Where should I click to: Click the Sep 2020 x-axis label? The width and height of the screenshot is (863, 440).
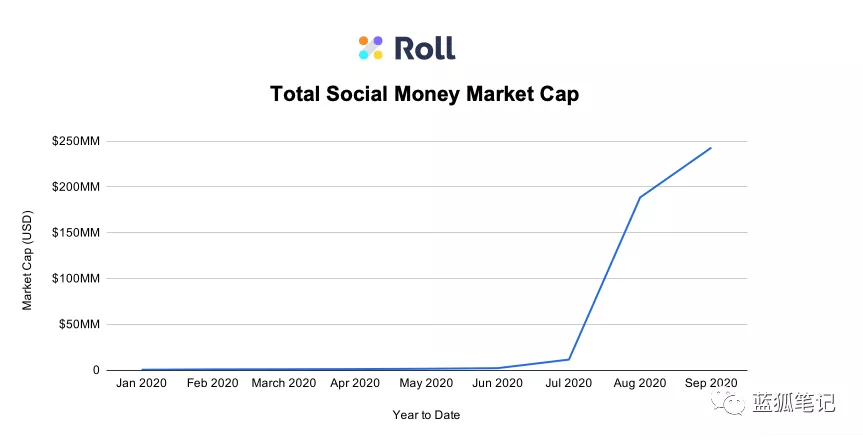pos(711,383)
